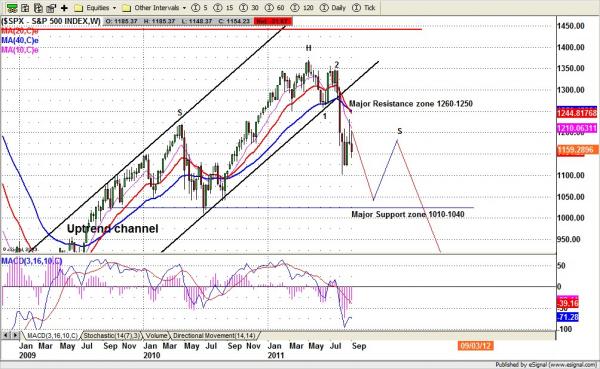Screen dimensions: 600x369
Task: Click the tab scroll right arrow
Action: [15, 336]
